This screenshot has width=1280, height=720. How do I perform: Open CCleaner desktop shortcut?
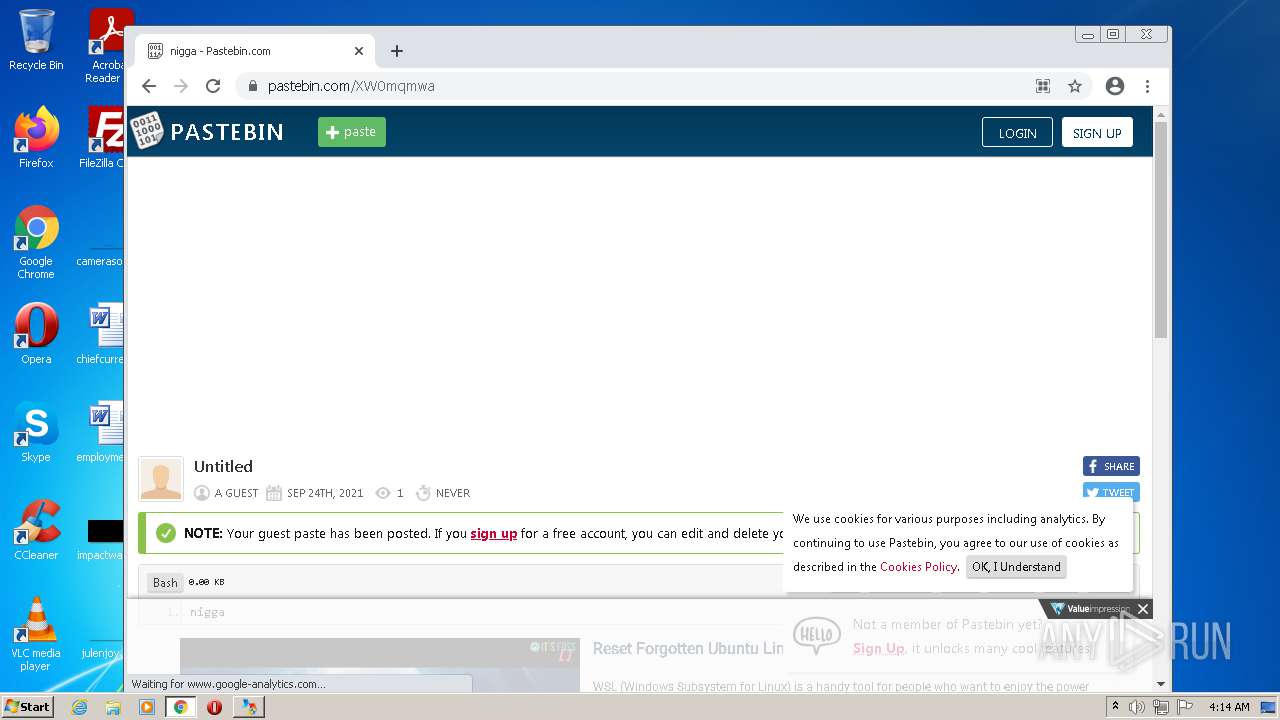[x=36, y=530]
